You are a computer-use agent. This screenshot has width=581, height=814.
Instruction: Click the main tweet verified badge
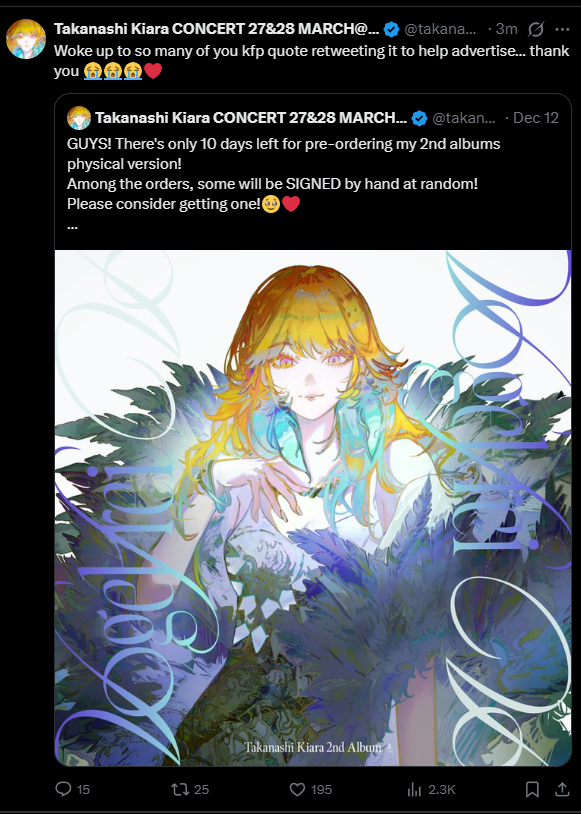point(391,30)
